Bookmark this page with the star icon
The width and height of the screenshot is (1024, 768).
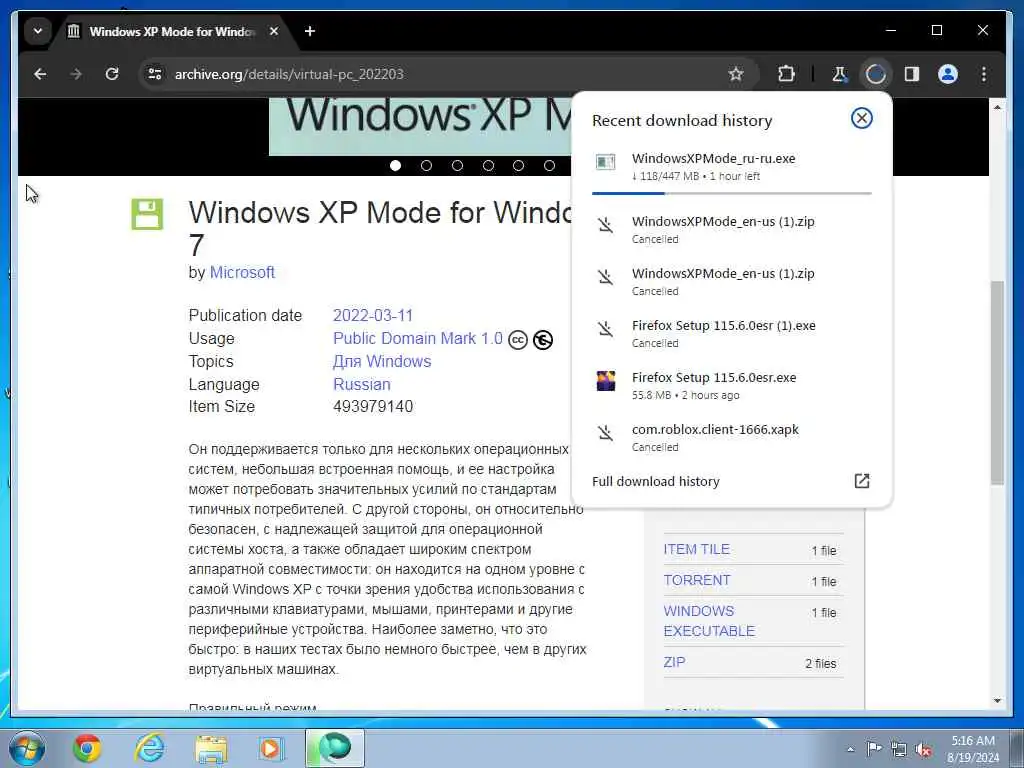pyautogui.click(x=736, y=74)
